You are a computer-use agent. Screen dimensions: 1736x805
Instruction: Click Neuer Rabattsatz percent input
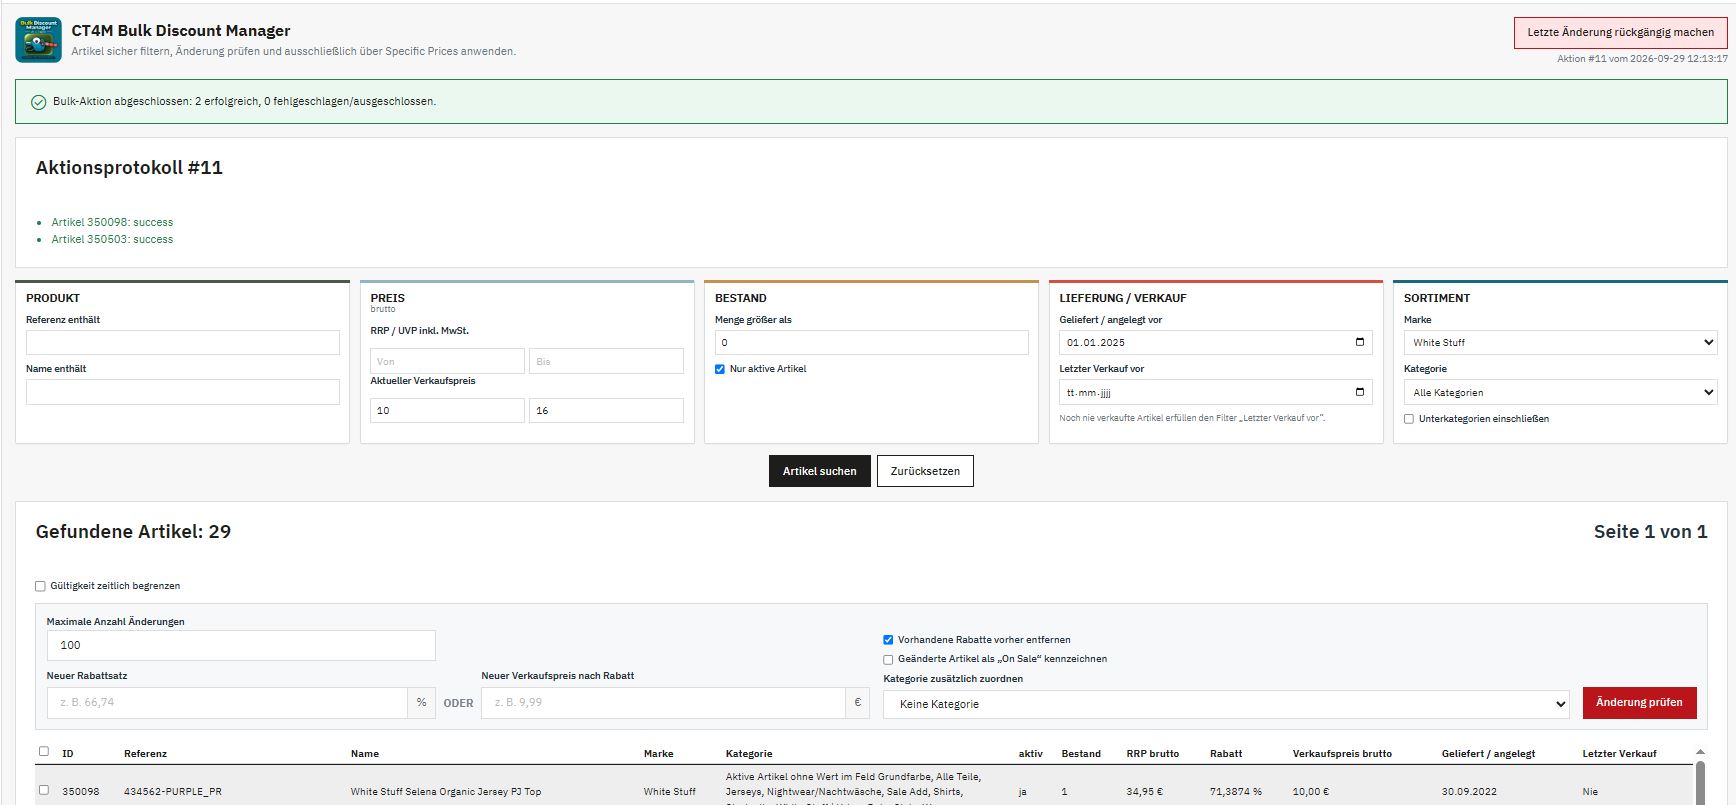pyautogui.click(x=227, y=702)
